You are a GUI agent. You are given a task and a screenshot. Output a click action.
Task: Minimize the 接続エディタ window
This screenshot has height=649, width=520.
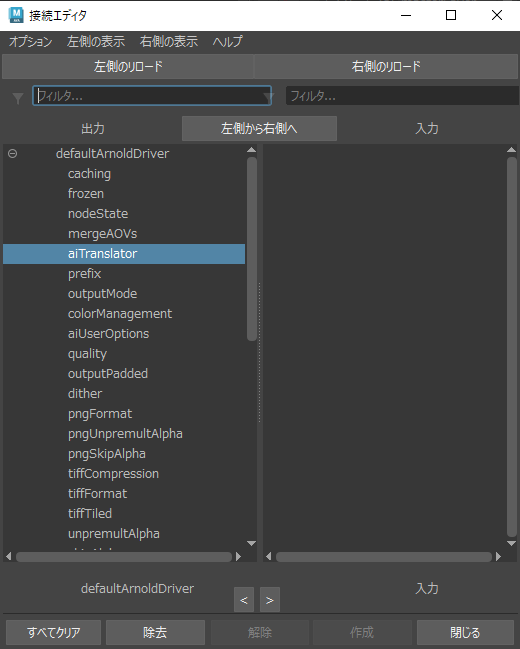pos(406,15)
